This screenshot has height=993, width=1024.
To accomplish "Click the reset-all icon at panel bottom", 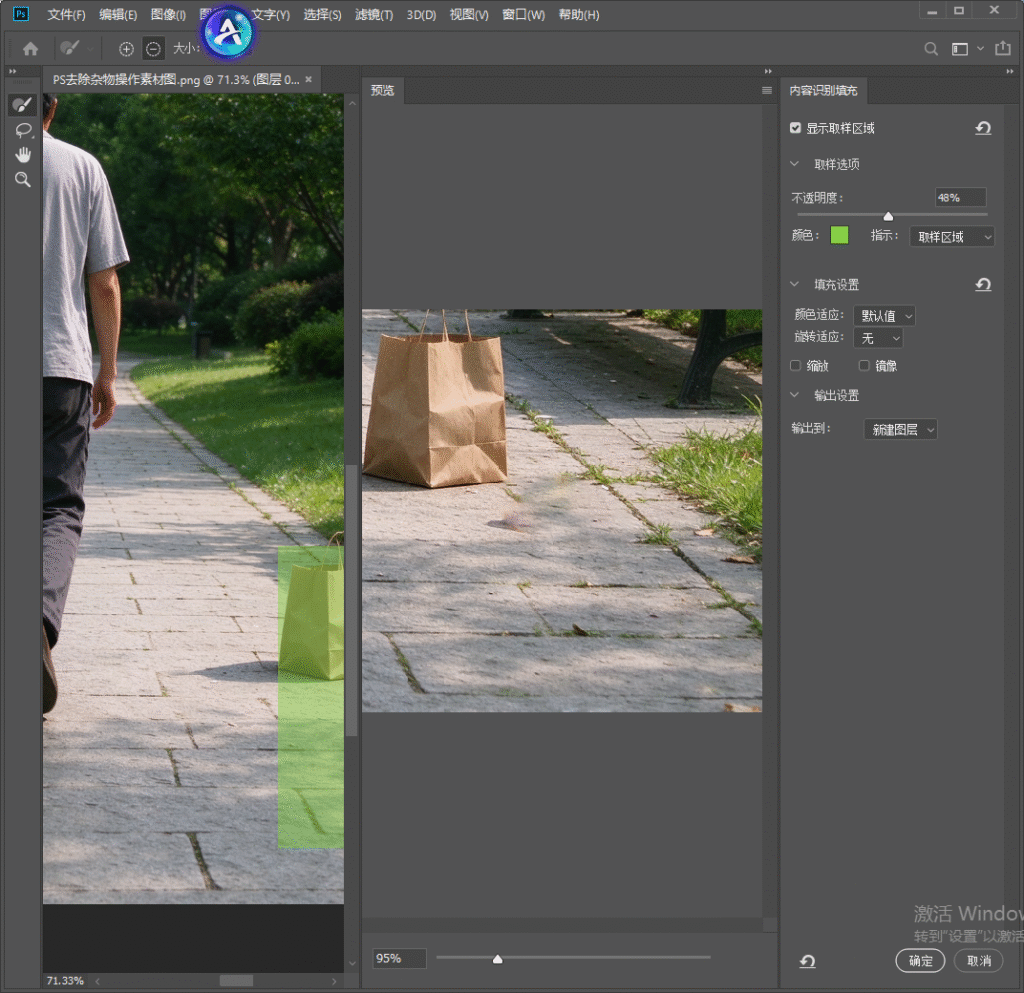I will 807,961.
